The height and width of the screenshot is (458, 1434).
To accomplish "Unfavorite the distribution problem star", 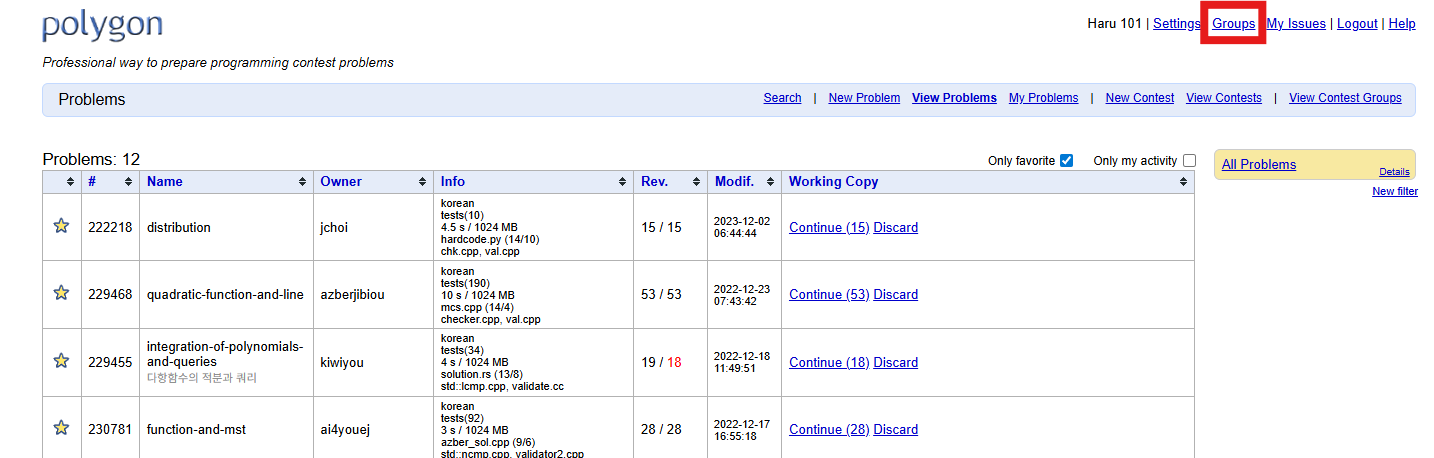I will tap(61, 226).
